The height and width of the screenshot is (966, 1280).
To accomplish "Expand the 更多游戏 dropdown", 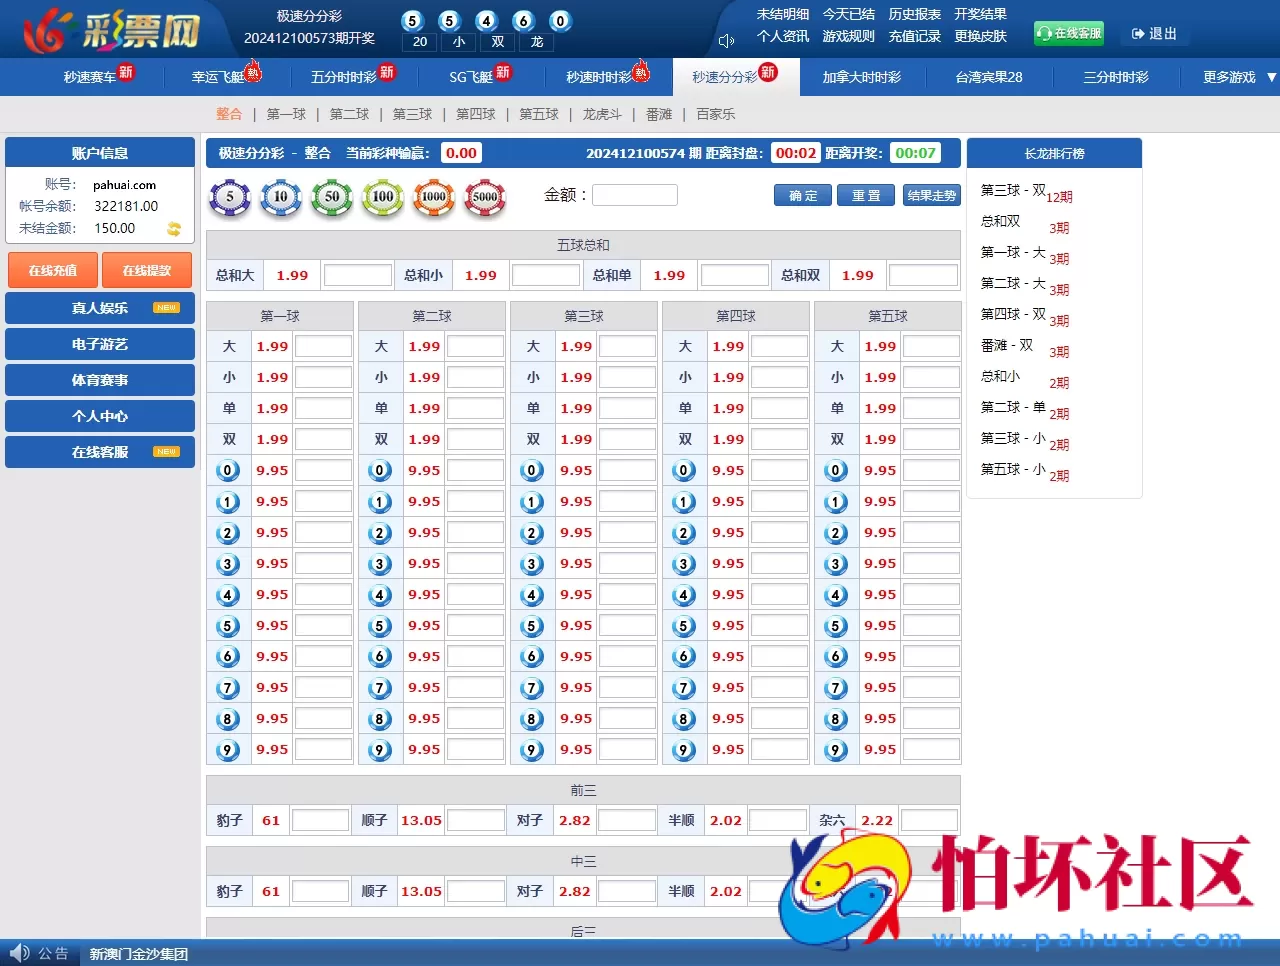I will pyautogui.click(x=1231, y=76).
